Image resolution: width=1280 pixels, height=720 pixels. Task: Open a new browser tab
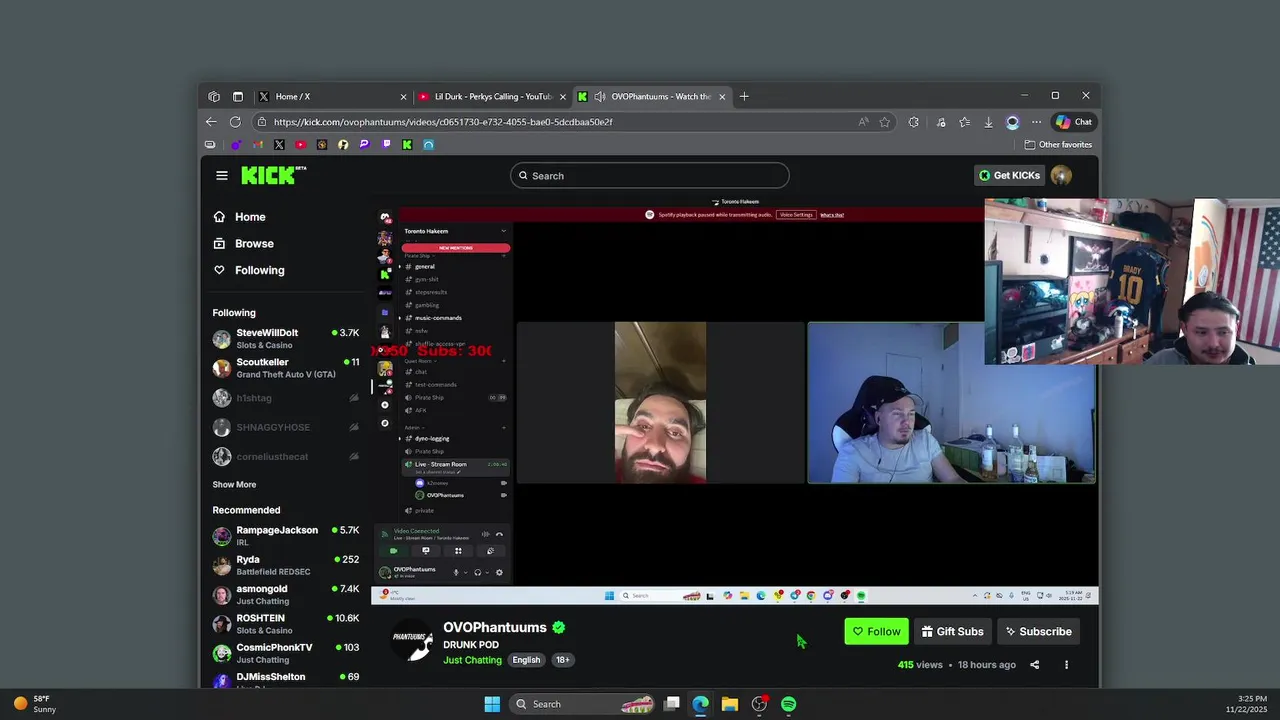click(x=744, y=96)
